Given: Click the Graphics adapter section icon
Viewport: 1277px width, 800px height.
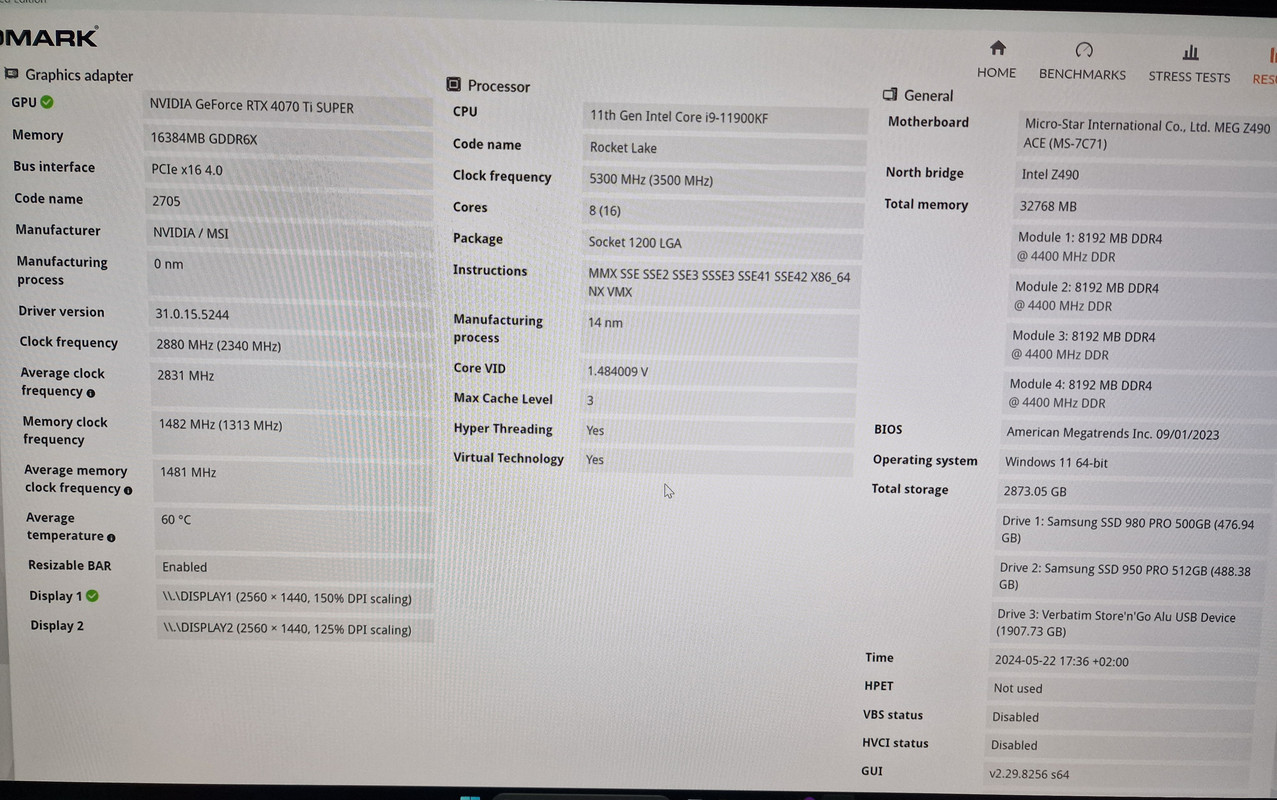Looking at the screenshot, I should coord(11,74).
